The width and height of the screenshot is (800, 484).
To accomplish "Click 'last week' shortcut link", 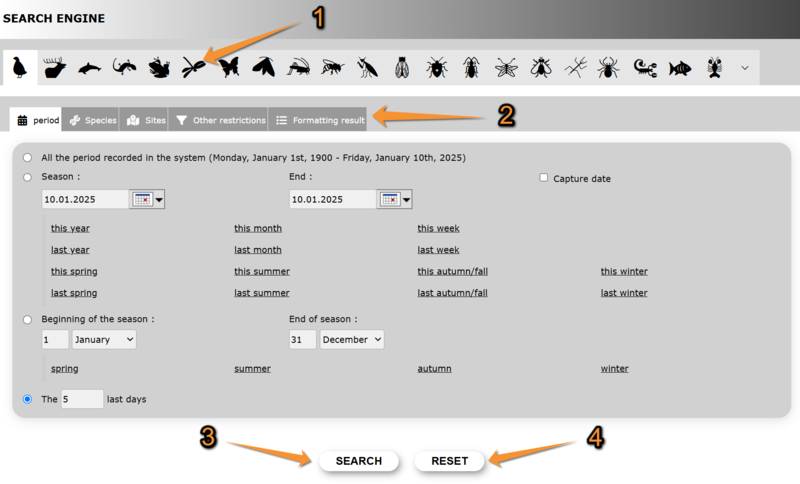I will click(x=438, y=250).
